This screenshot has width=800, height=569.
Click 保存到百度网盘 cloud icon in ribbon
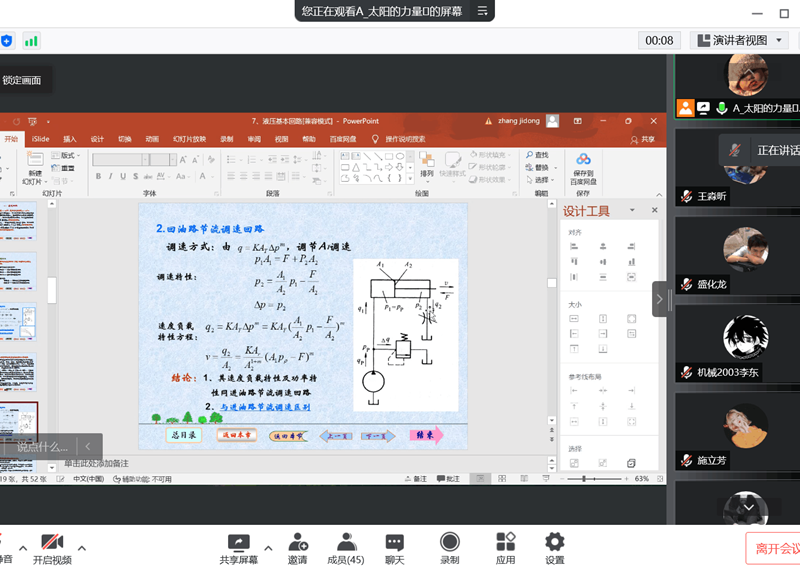click(x=583, y=165)
